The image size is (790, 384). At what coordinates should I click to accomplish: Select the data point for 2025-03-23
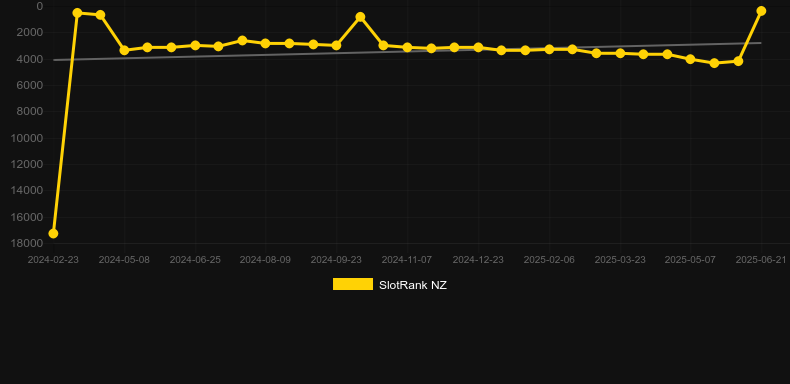pyautogui.click(x=620, y=53)
